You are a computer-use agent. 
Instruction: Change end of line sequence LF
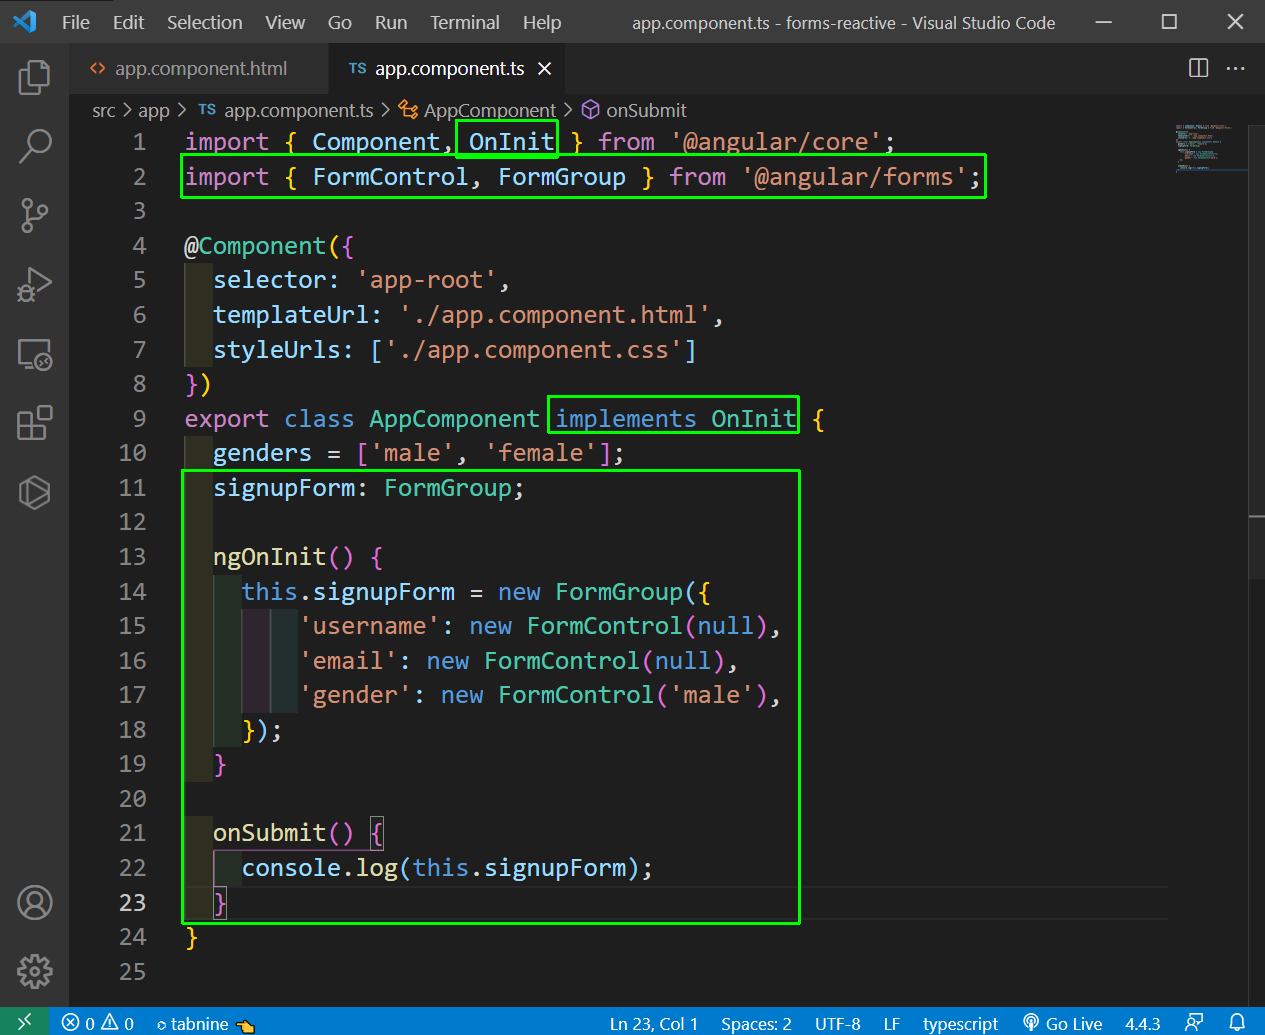892,1023
